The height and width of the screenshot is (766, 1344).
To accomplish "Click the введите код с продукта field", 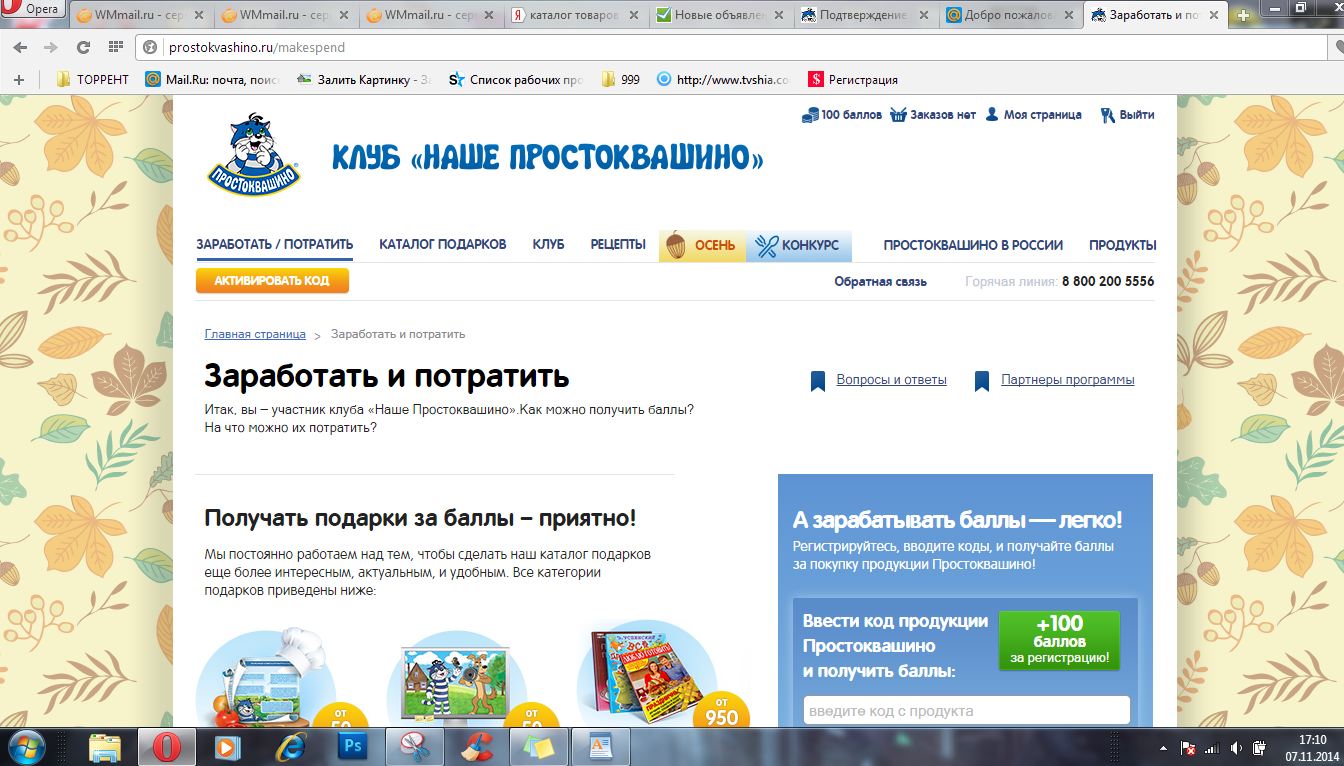I will [967, 711].
